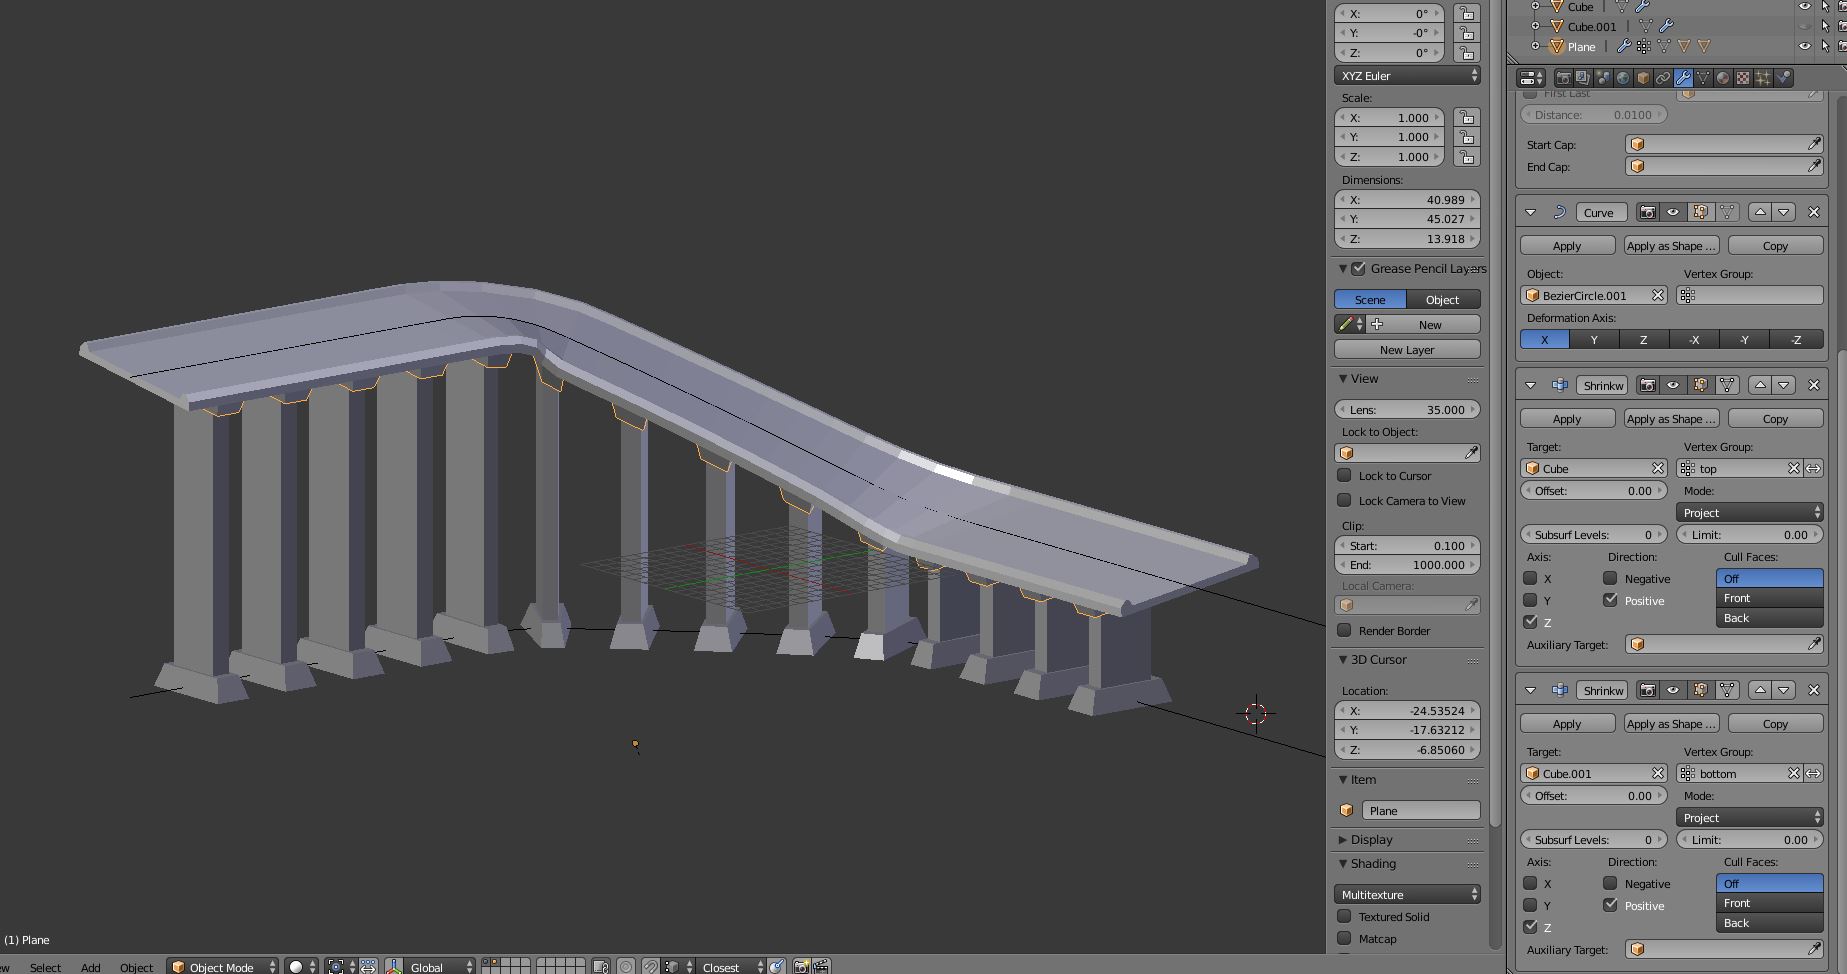
Task: Click the Properties editor type selector icon
Action: [x=1531, y=77]
